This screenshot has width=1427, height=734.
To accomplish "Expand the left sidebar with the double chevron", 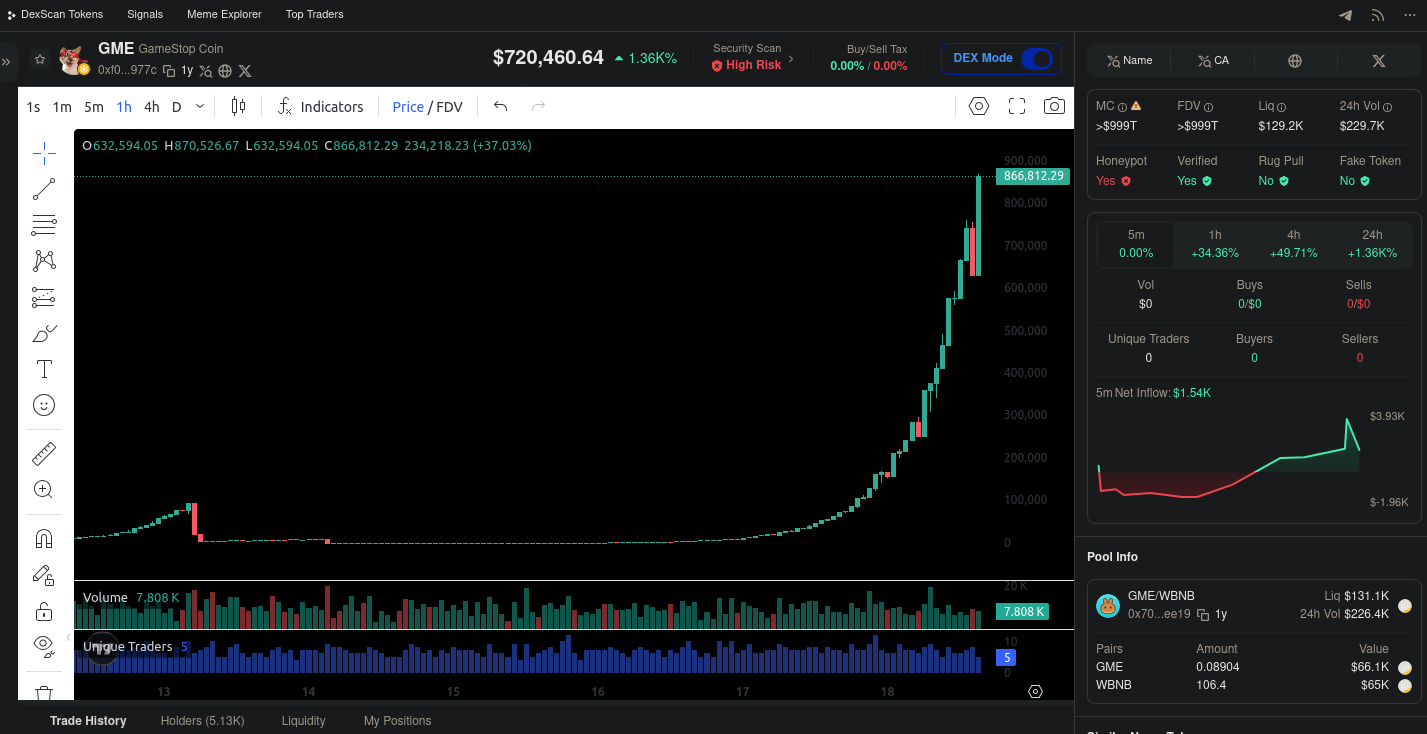I will (6, 62).
